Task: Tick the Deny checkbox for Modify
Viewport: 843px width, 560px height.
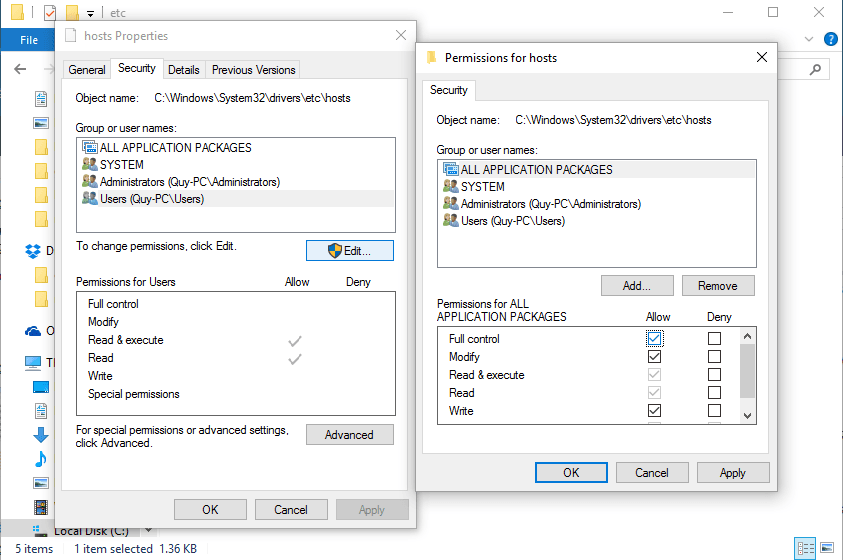Action: [714, 357]
